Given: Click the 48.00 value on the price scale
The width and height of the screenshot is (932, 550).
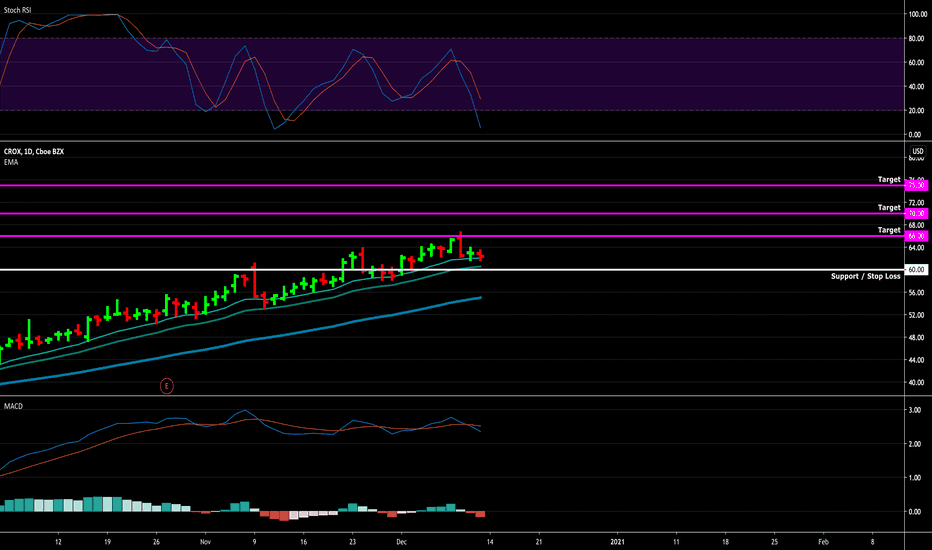Looking at the screenshot, I should tap(916, 338).
